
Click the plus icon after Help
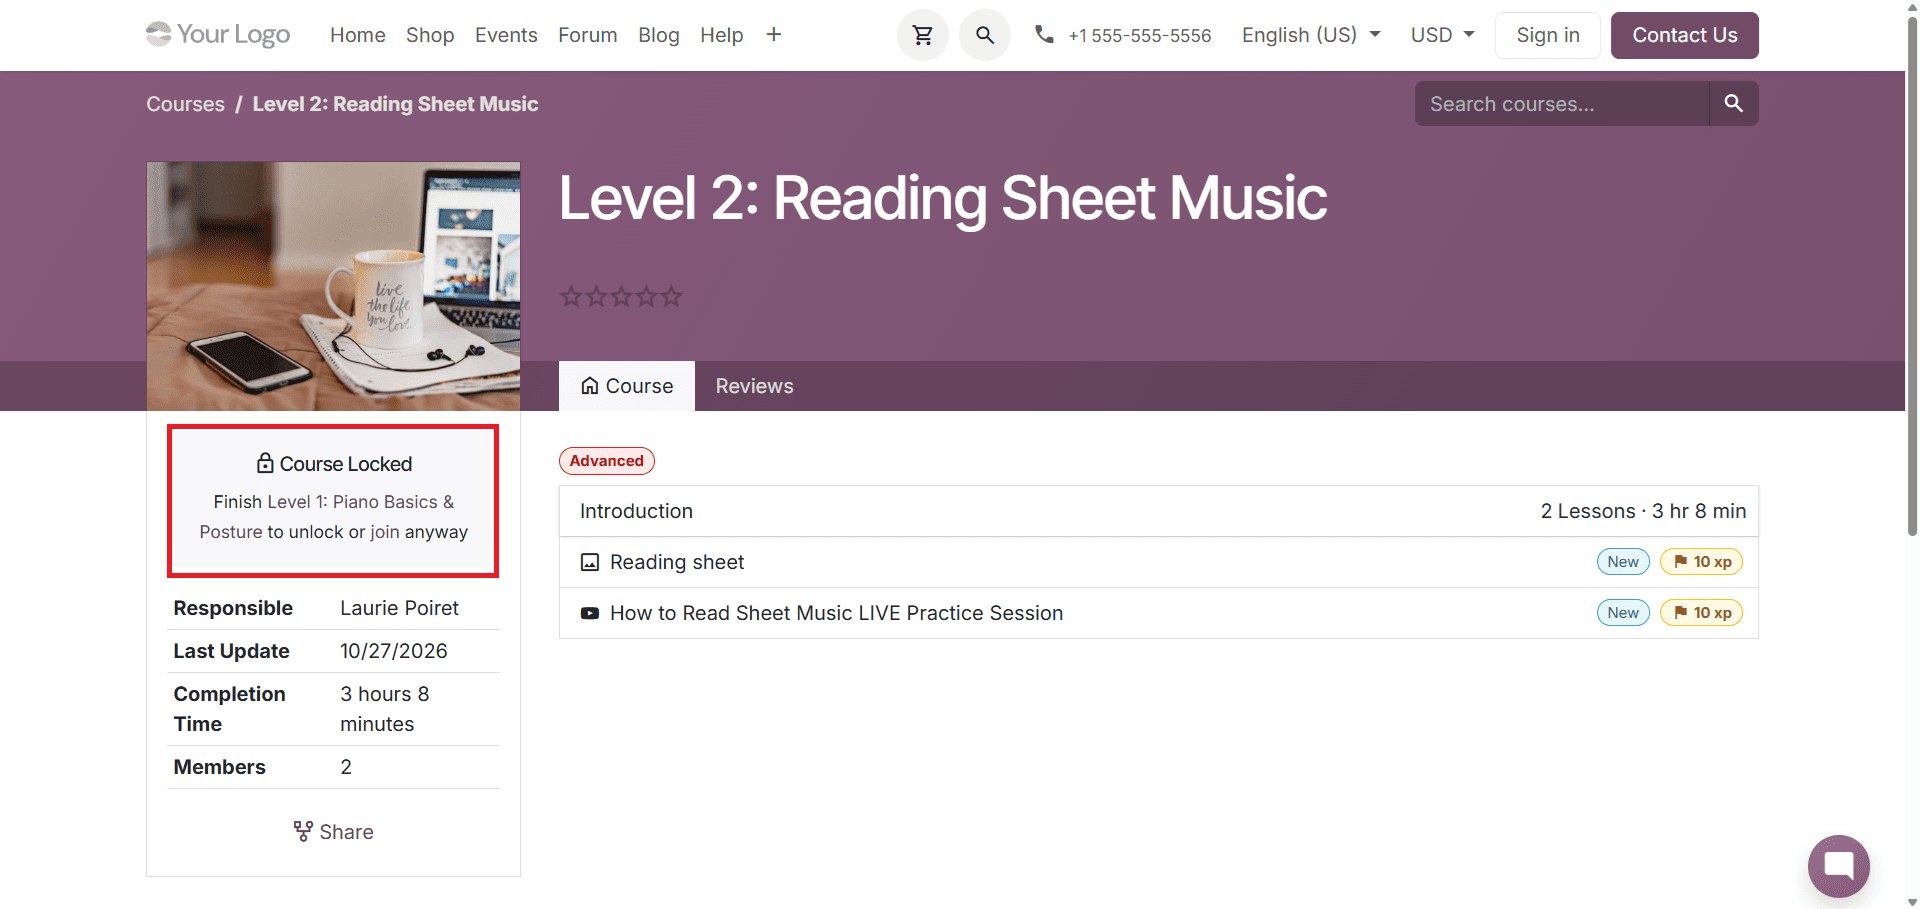[x=773, y=35]
